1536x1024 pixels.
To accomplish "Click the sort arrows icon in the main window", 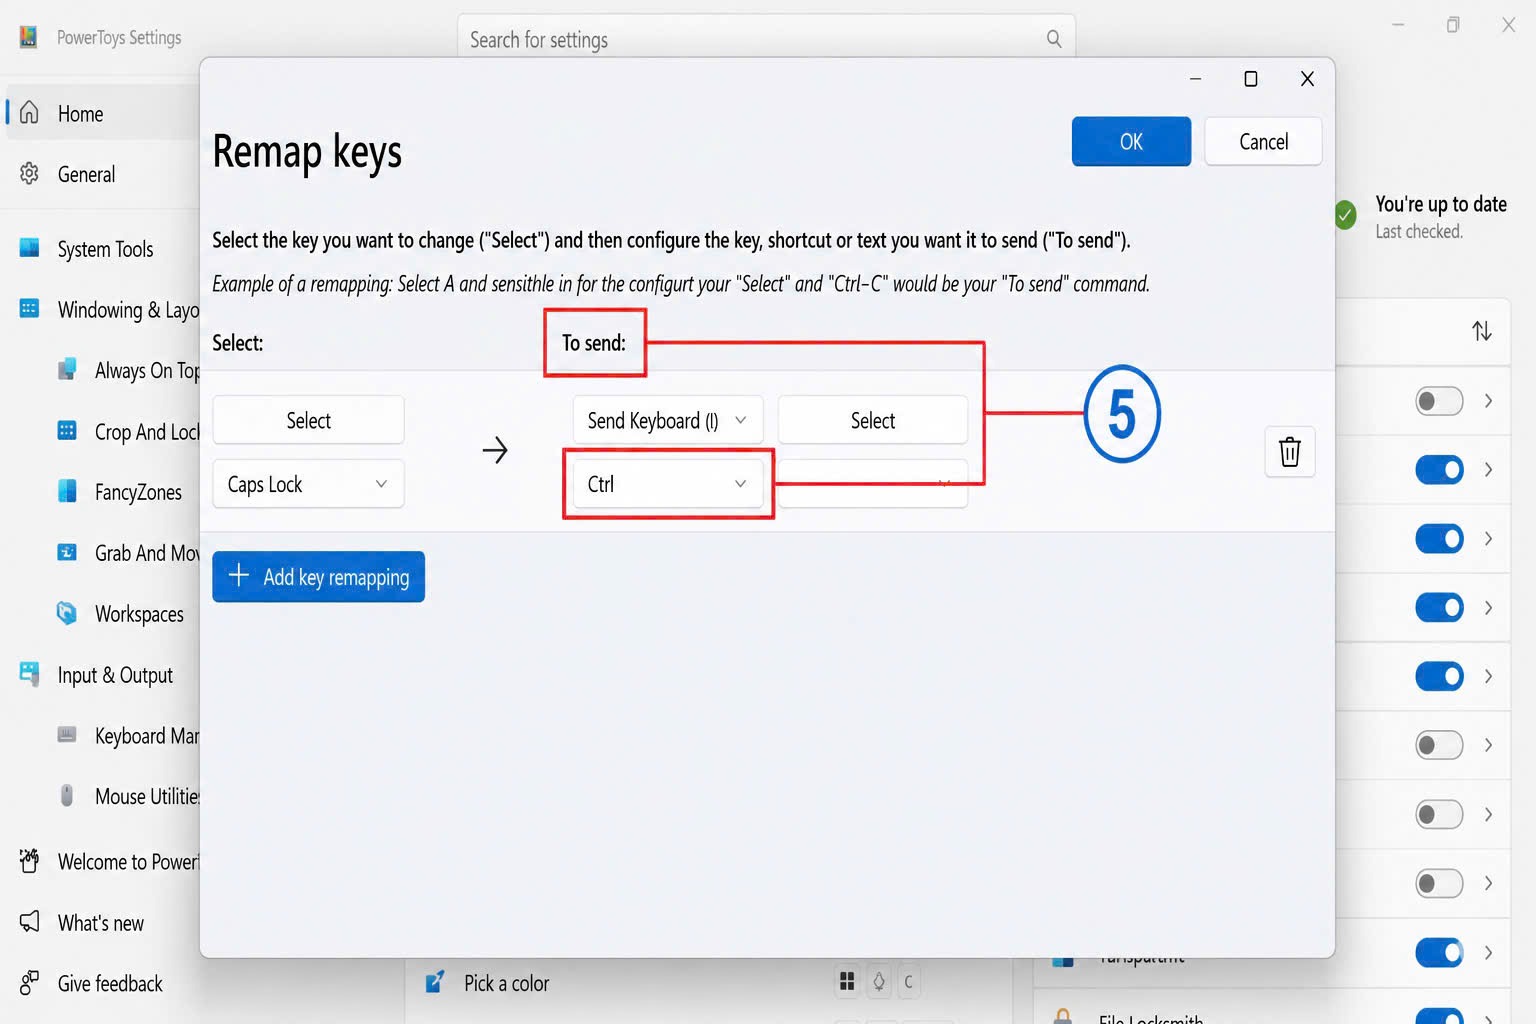I will pyautogui.click(x=1482, y=331).
